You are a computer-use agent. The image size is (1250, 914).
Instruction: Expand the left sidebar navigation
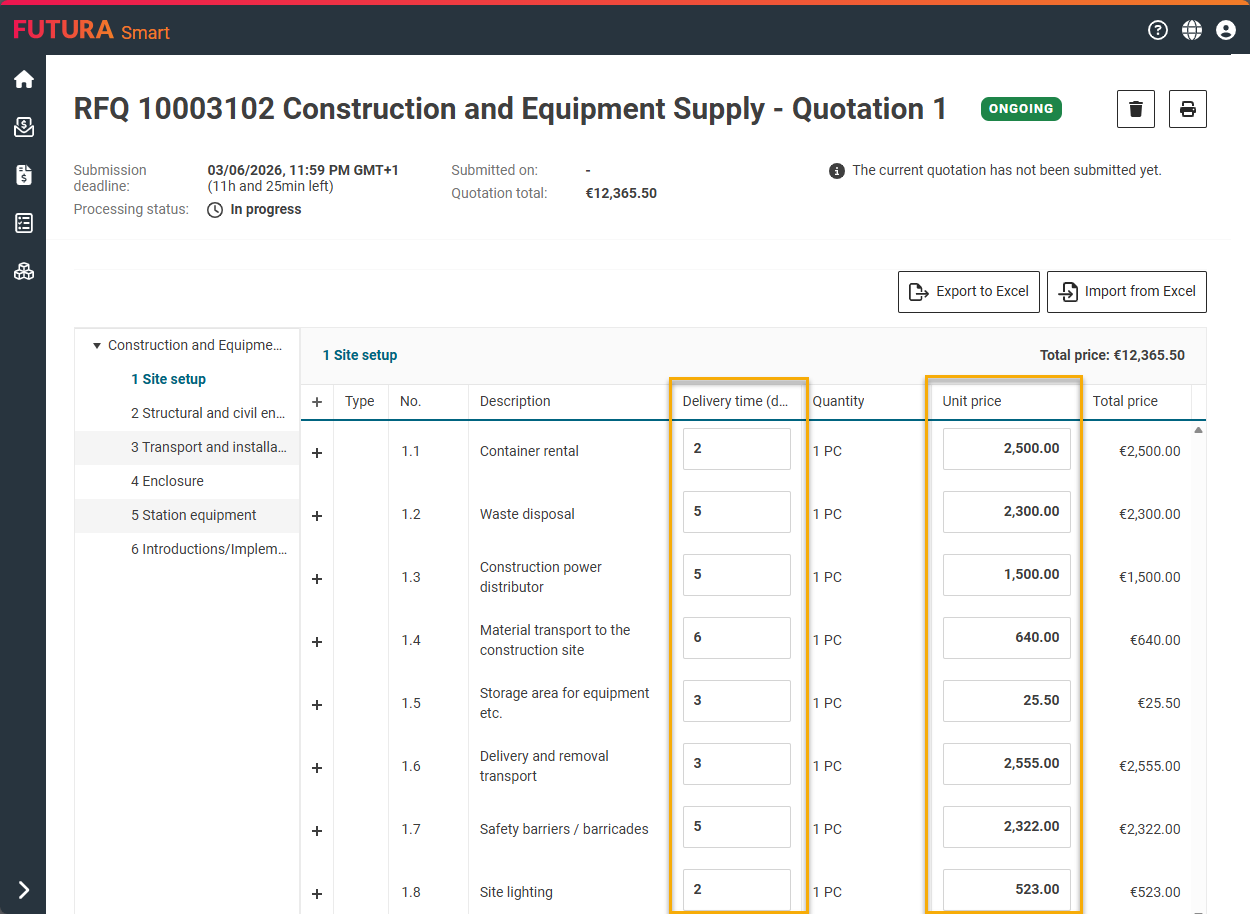[x=23, y=890]
